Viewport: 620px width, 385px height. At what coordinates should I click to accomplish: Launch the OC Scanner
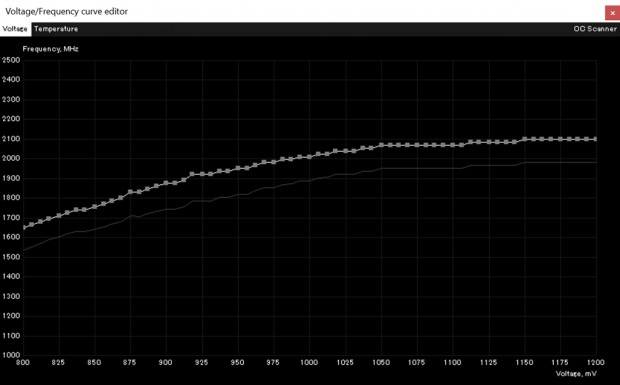(x=595, y=29)
